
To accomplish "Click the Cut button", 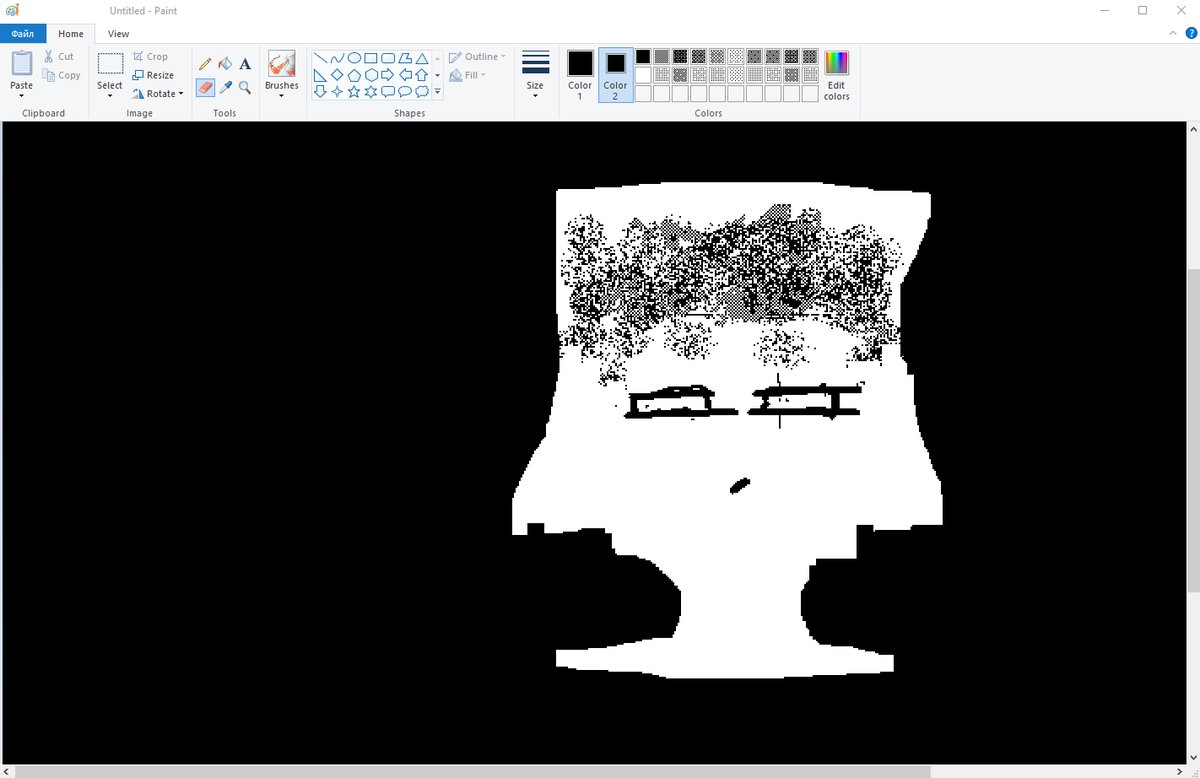I will click(x=59, y=57).
